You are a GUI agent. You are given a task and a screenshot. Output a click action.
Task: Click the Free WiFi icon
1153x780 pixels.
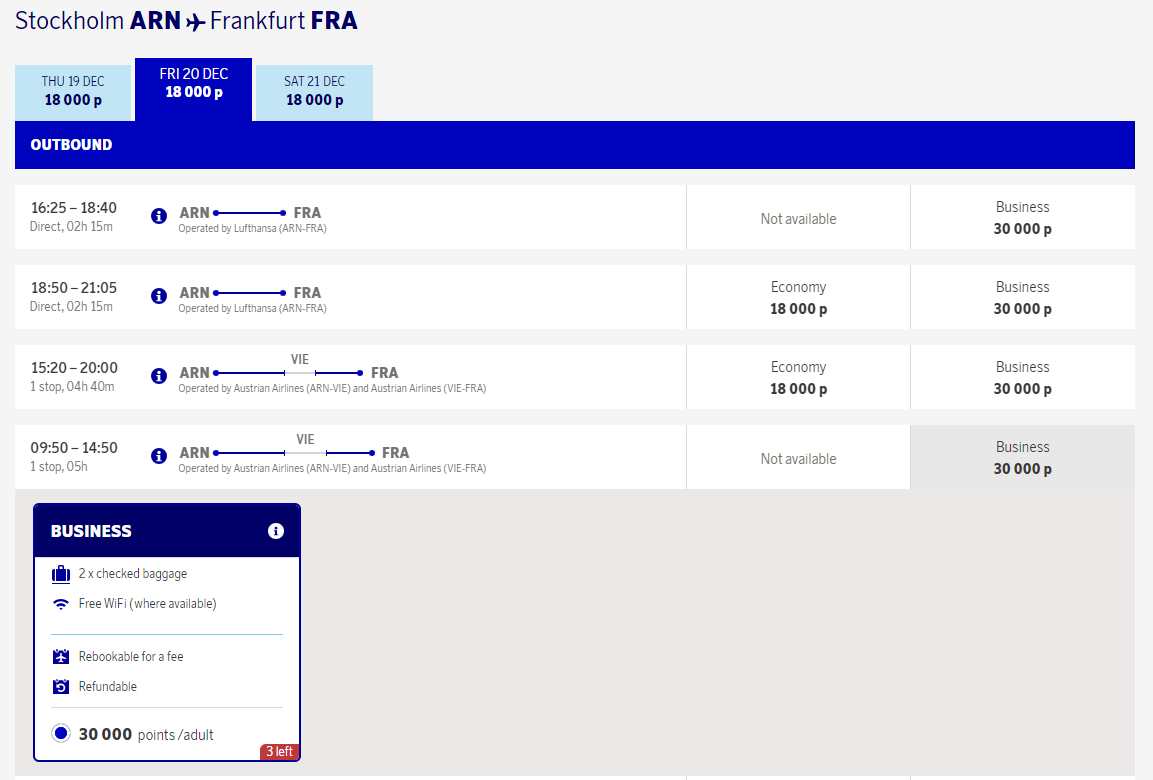pos(61,604)
